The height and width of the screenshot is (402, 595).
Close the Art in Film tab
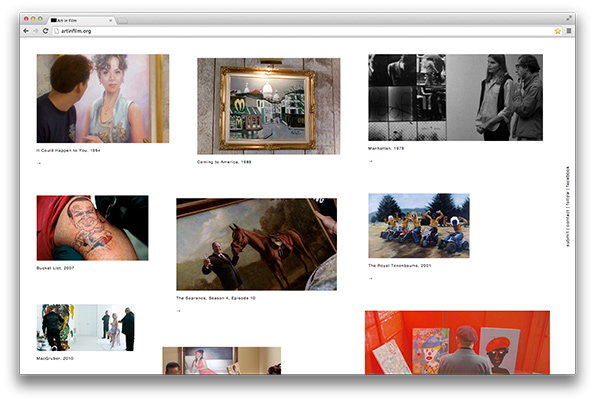tap(110, 20)
